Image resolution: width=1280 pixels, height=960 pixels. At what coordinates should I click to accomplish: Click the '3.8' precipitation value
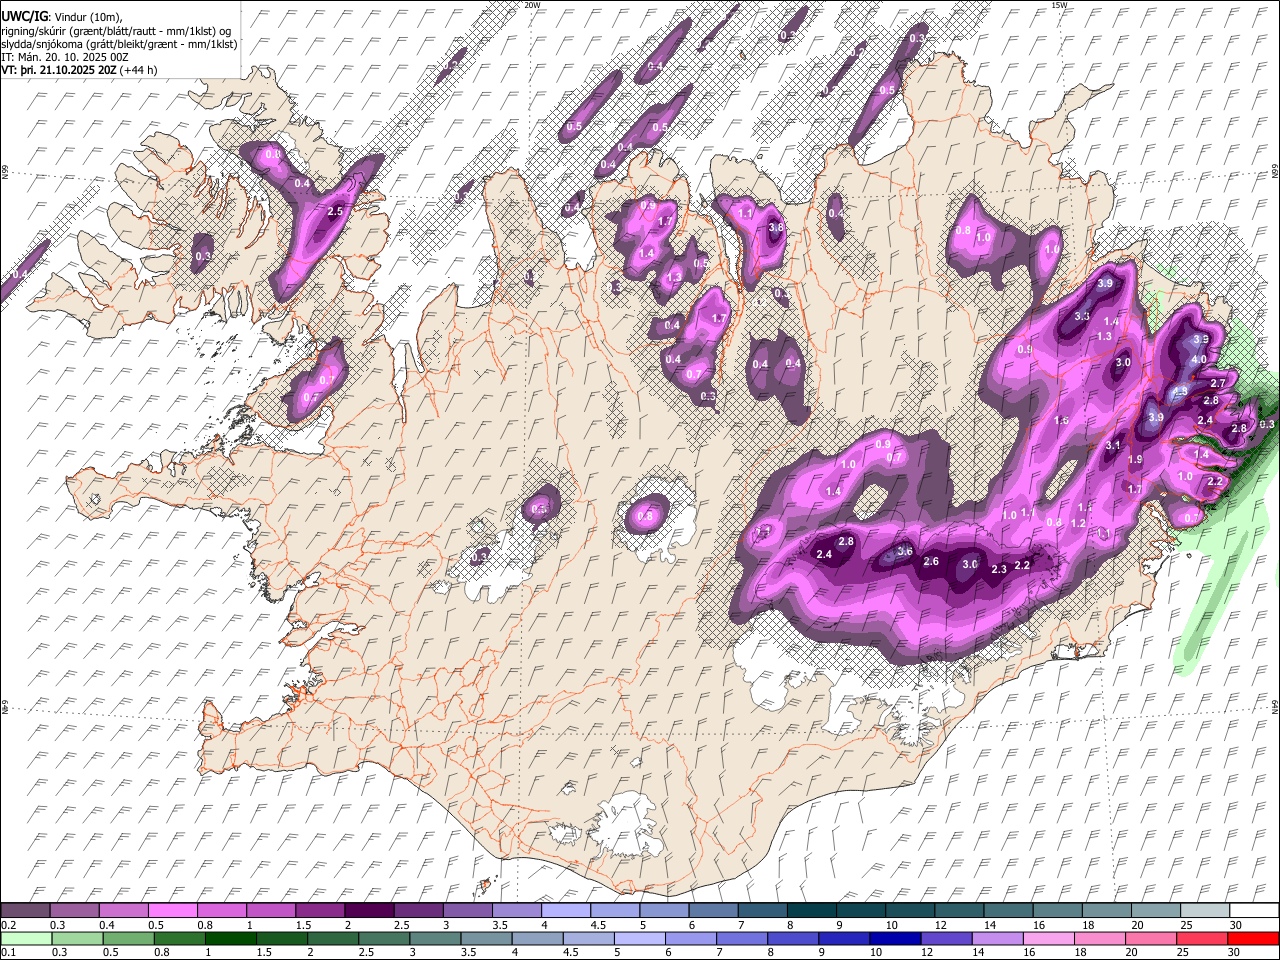pos(776,228)
